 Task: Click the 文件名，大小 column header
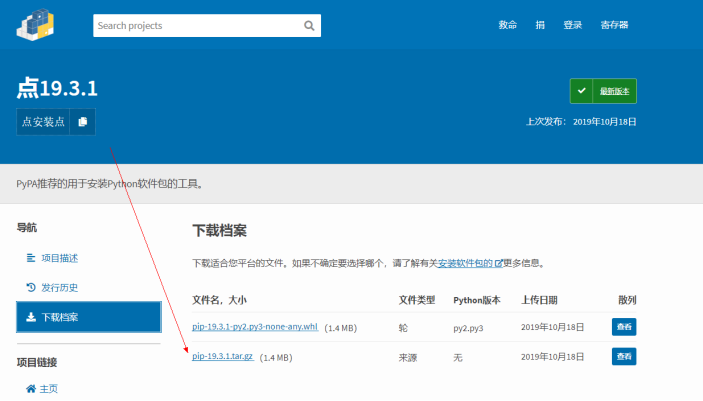coord(219,300)
